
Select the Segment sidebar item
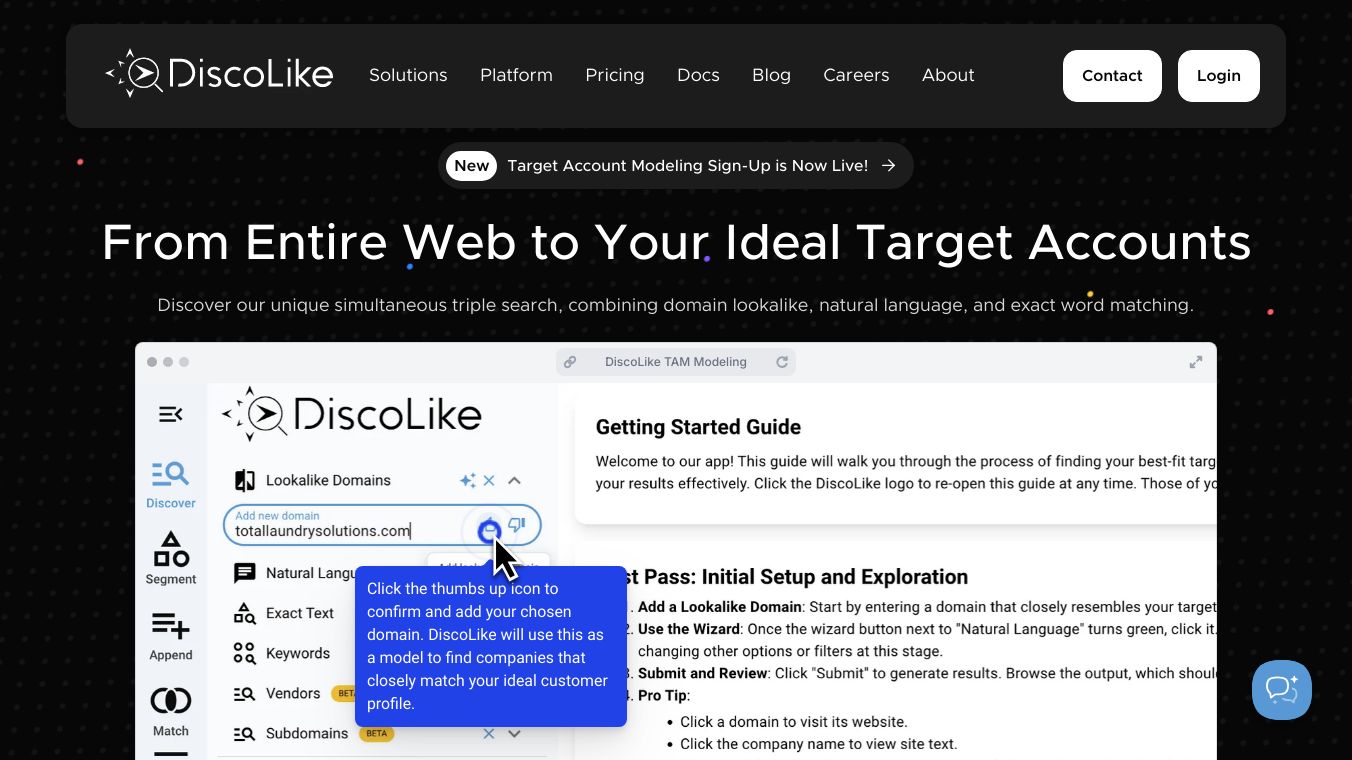point(171,559)
